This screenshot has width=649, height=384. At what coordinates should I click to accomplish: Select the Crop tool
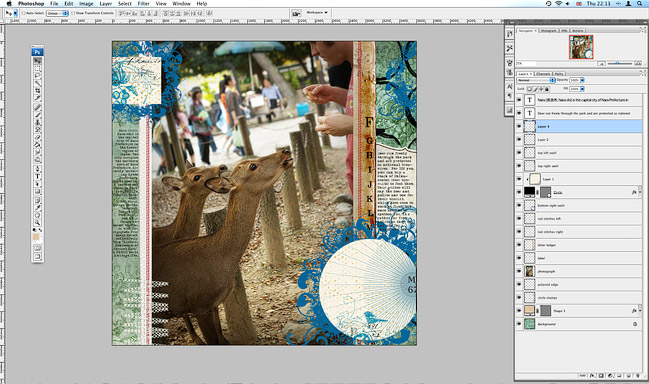(37, 90)
